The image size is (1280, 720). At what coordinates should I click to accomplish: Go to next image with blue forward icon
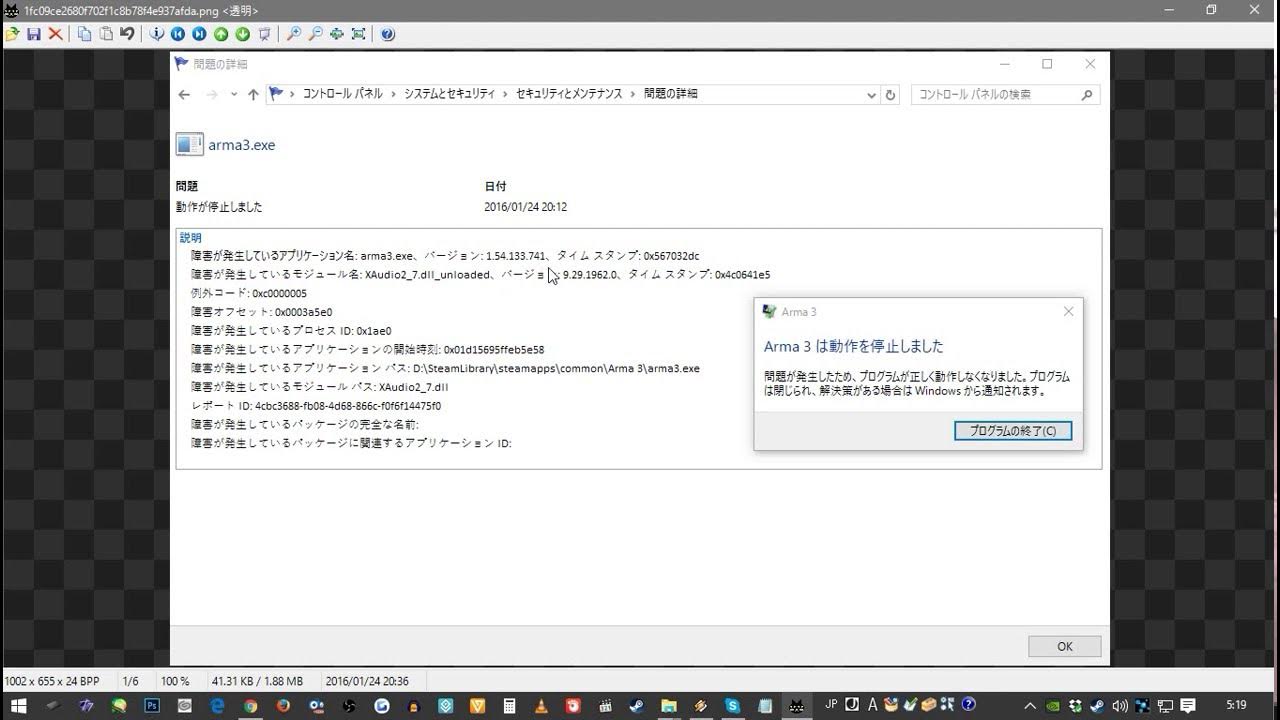[x=199, y=34]
